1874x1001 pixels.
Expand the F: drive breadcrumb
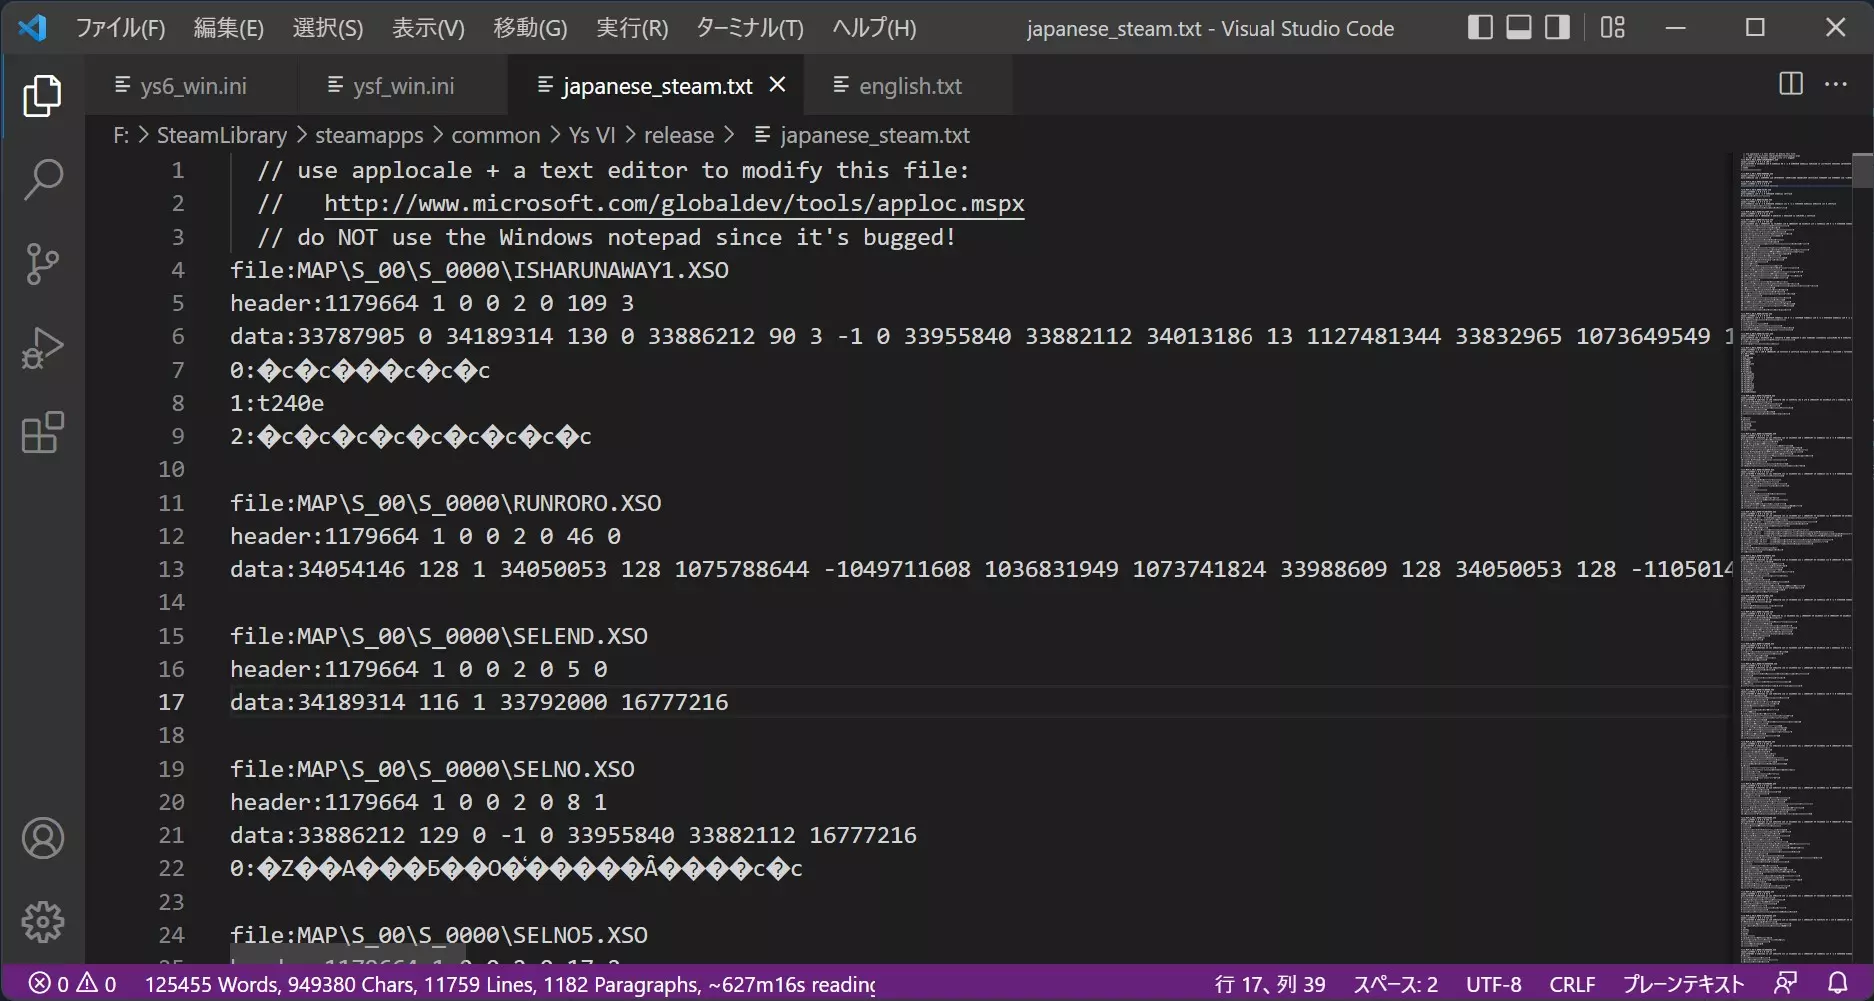pyautogui.click(x=121, y=135)
